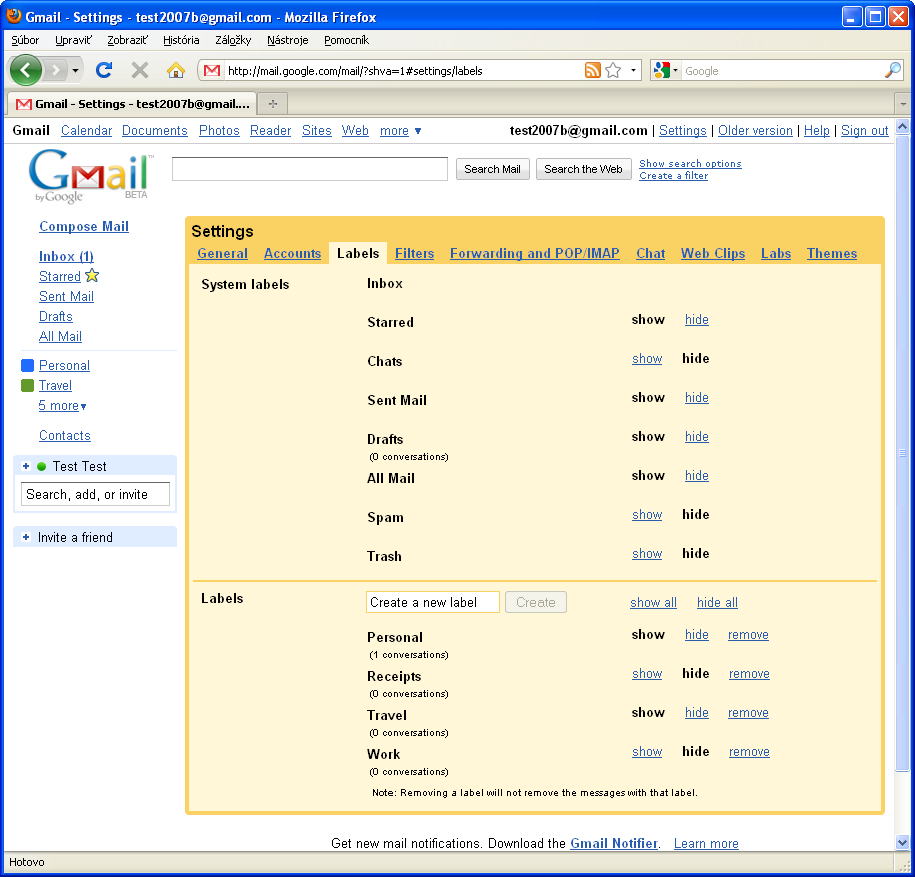Open the search engine chooser dropdown
Screen dimensions: 915x877
665,71
